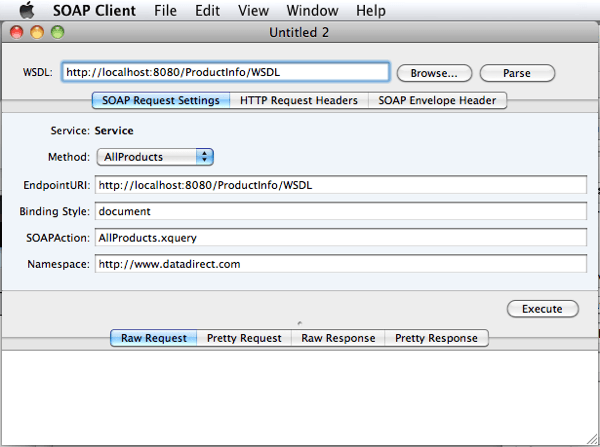
Task: Click the WSDL URL input field
Action: coord(225,72)
